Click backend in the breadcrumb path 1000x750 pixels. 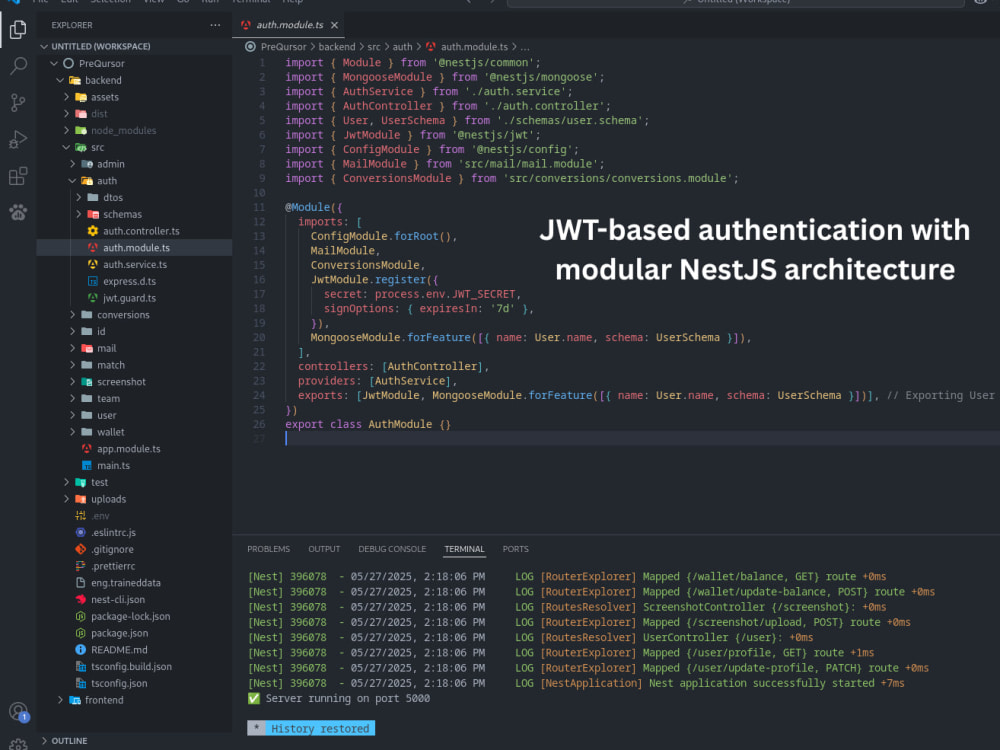(x=337, y=47)
